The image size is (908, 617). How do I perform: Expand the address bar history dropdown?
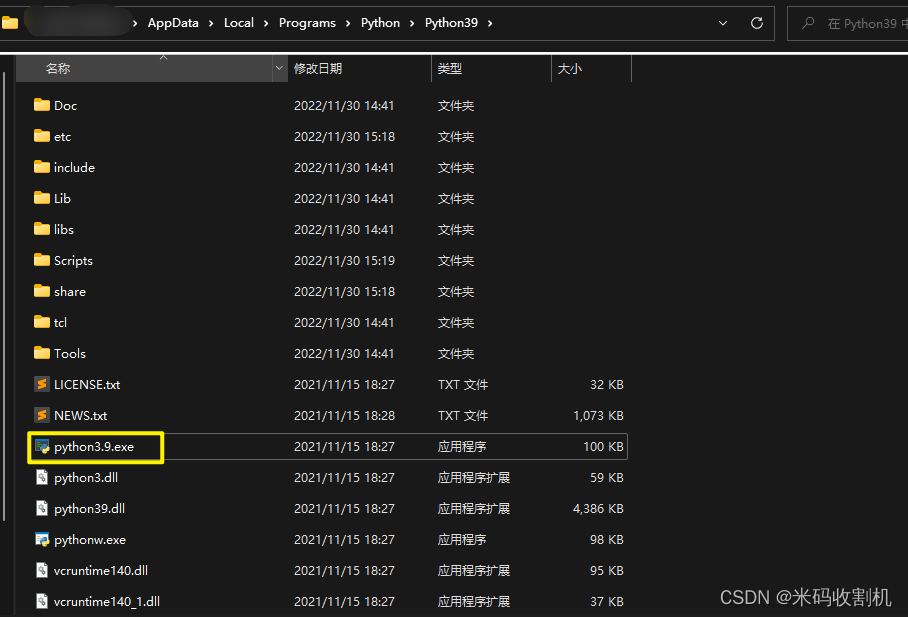click(722, 22)
